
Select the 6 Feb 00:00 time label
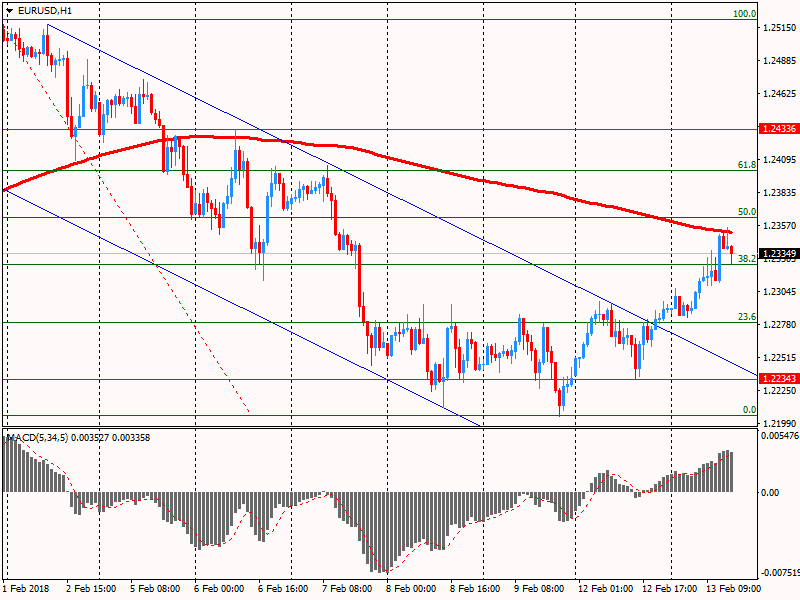click(219, 589)
